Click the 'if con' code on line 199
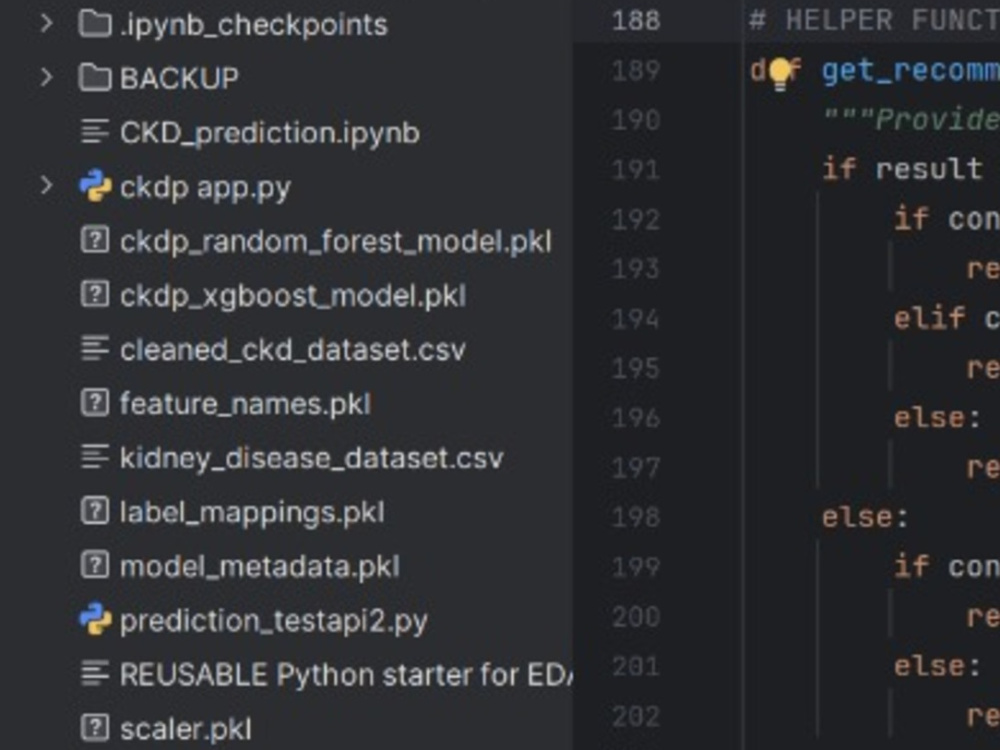The width and height of the screenshot is (1000, 750). click(x=946, y=566)
